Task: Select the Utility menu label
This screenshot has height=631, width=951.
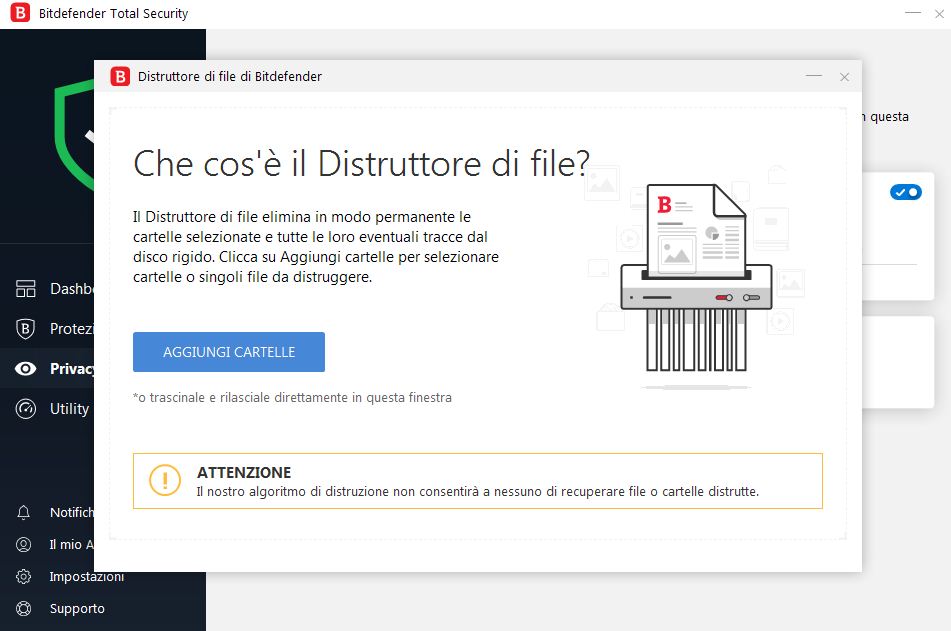Action: coord(70,409)
